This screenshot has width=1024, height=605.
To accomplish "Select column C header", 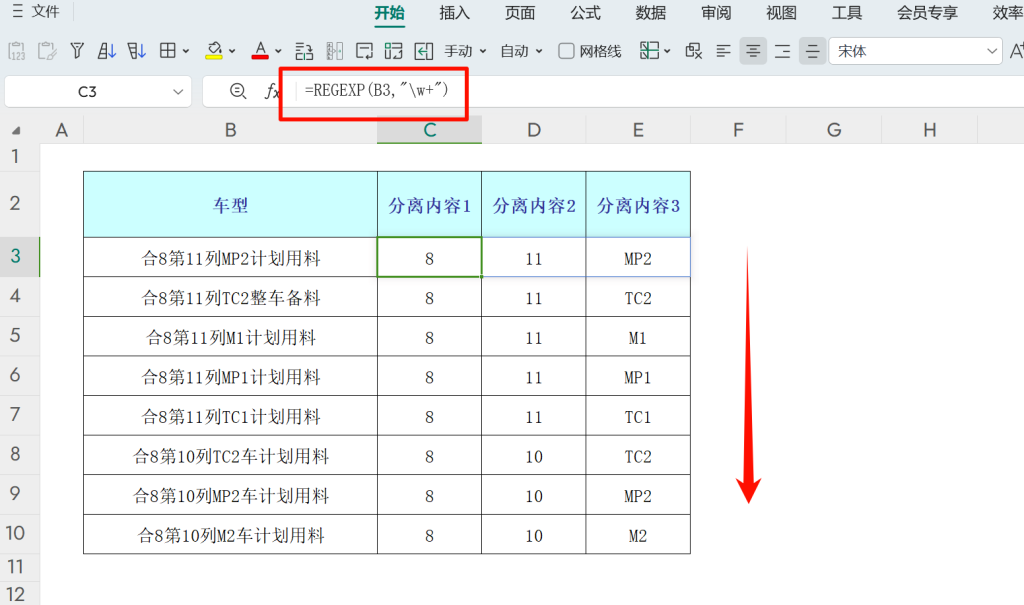I will coord(429,130).
